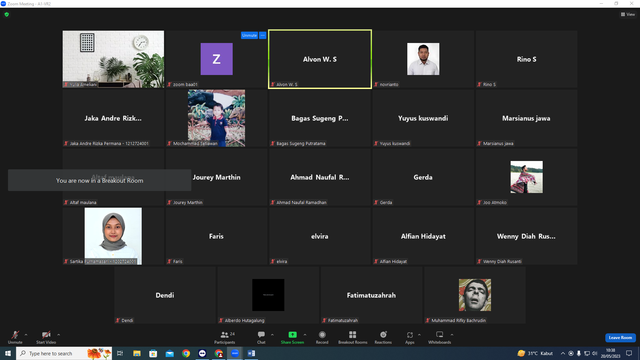Click the green Share Screen button

(292, 337)
